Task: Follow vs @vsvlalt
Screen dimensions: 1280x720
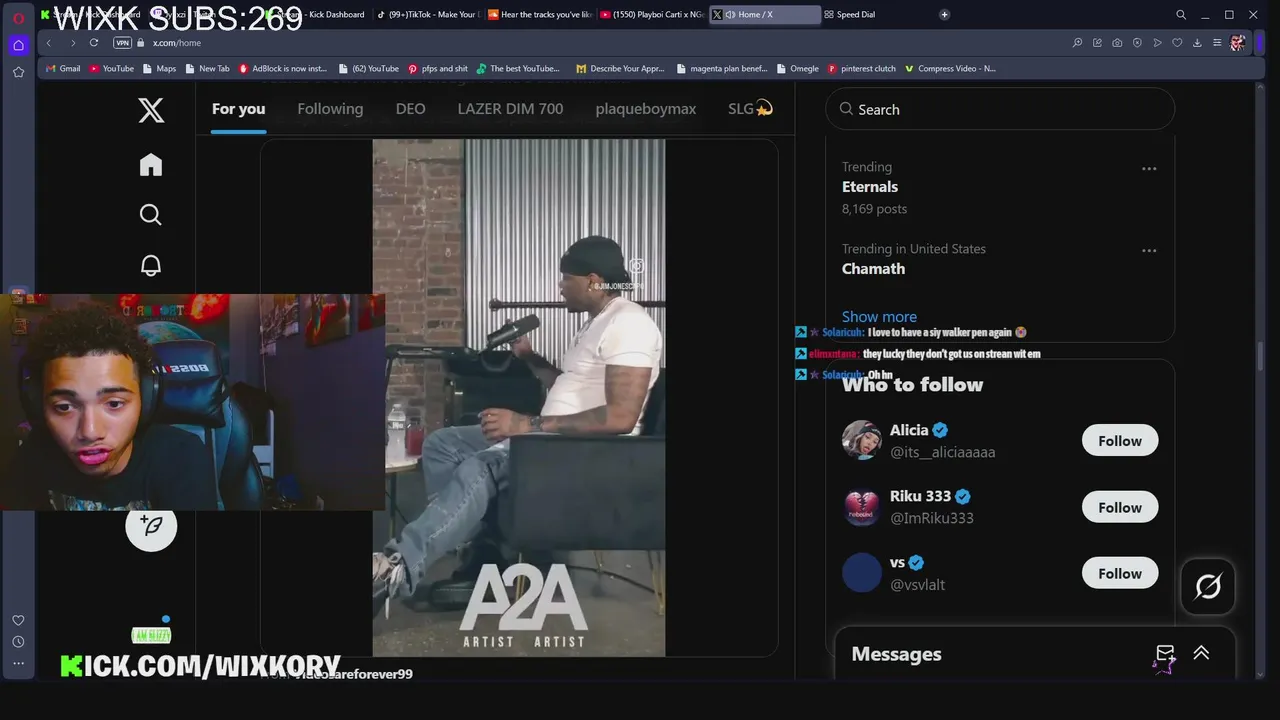Action: pyautogui.click(x=1120, y=573)
